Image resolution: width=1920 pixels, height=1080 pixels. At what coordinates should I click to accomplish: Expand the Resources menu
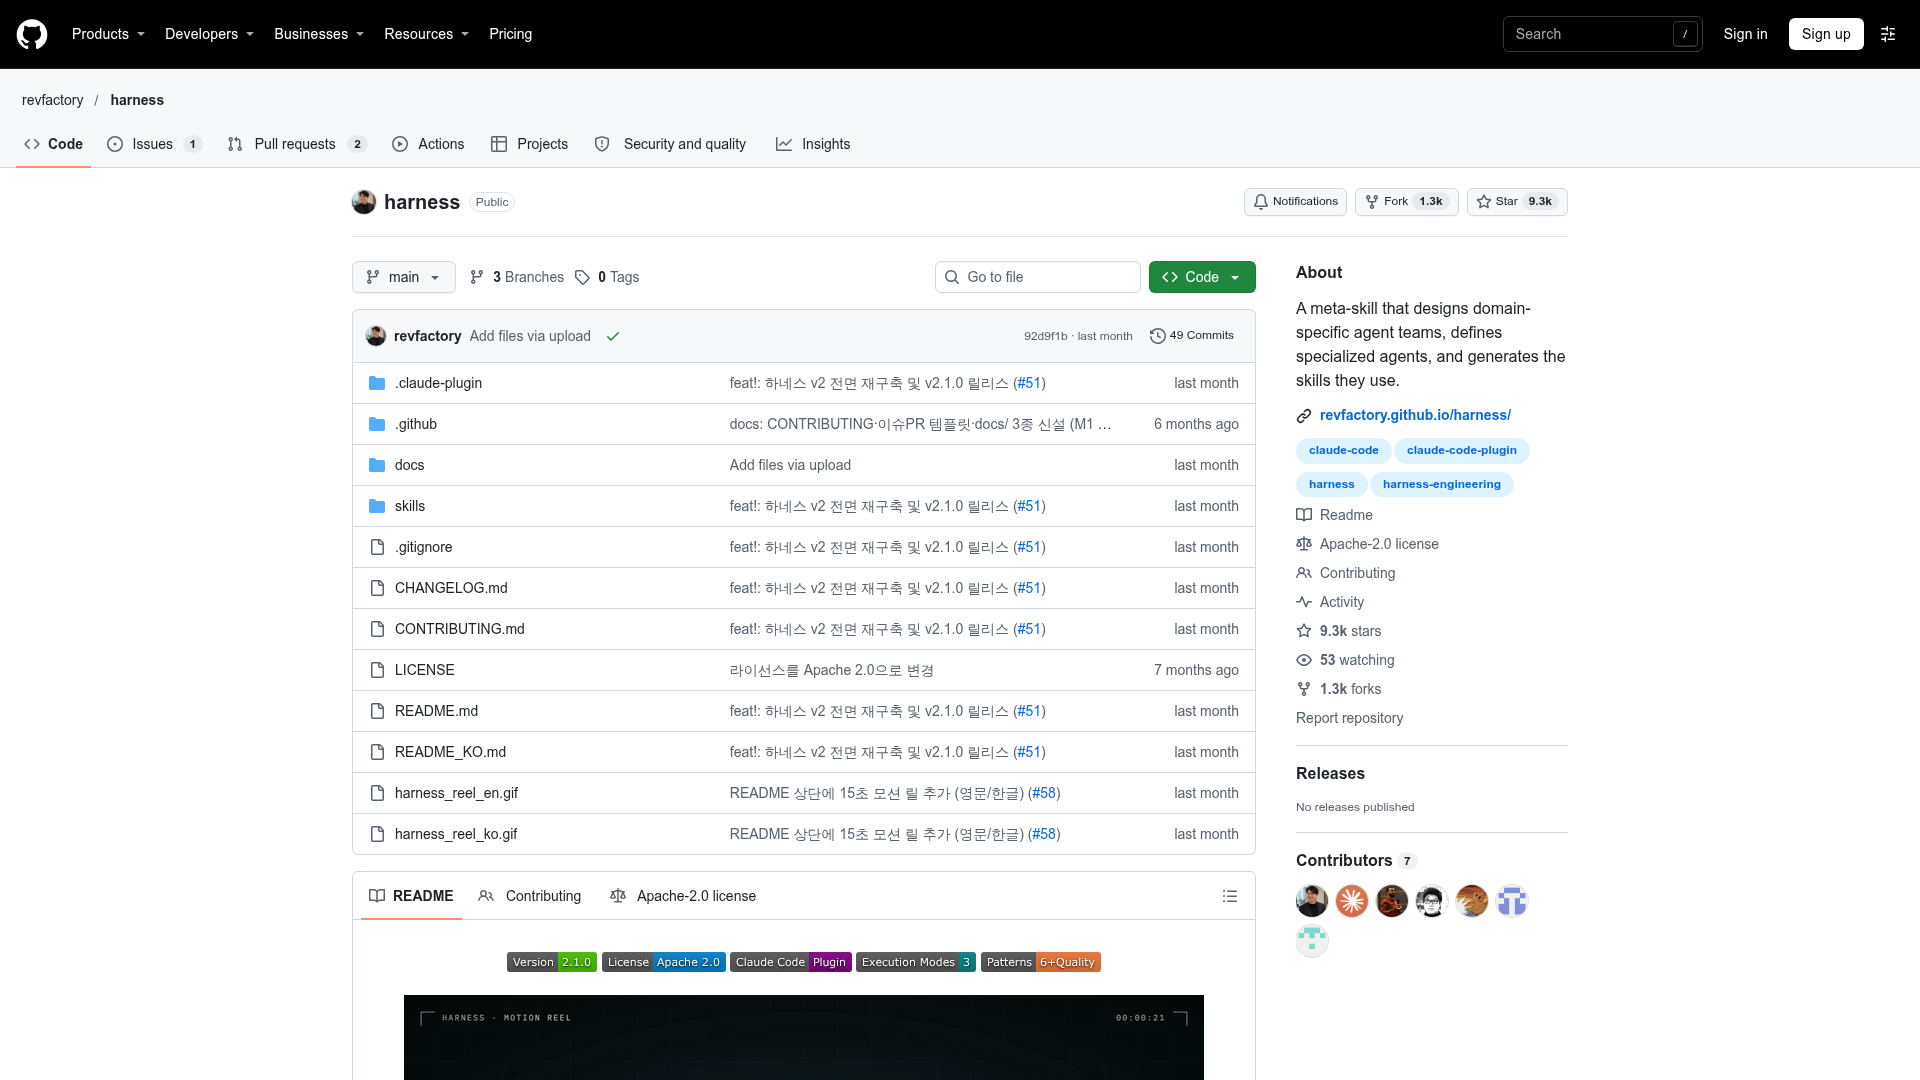tap(426, 34)
